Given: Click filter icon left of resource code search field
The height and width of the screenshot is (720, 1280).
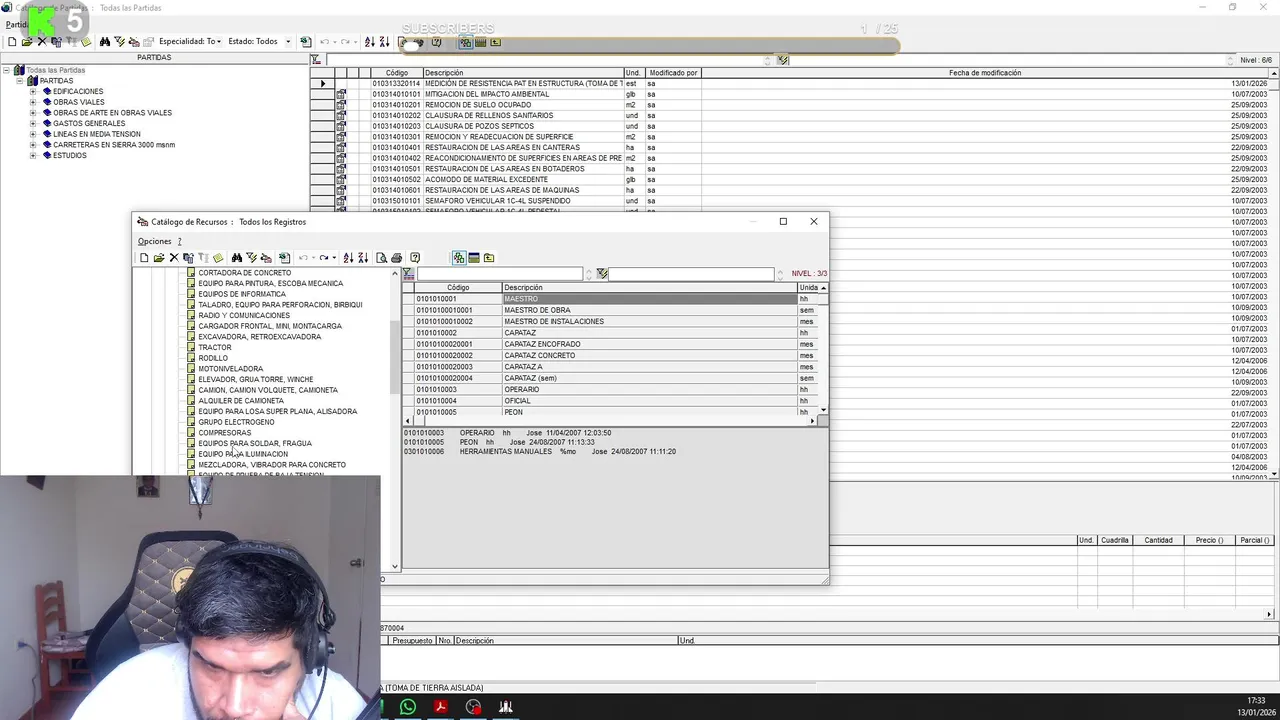Looking at the screenshot, I should tap(408, 274).
